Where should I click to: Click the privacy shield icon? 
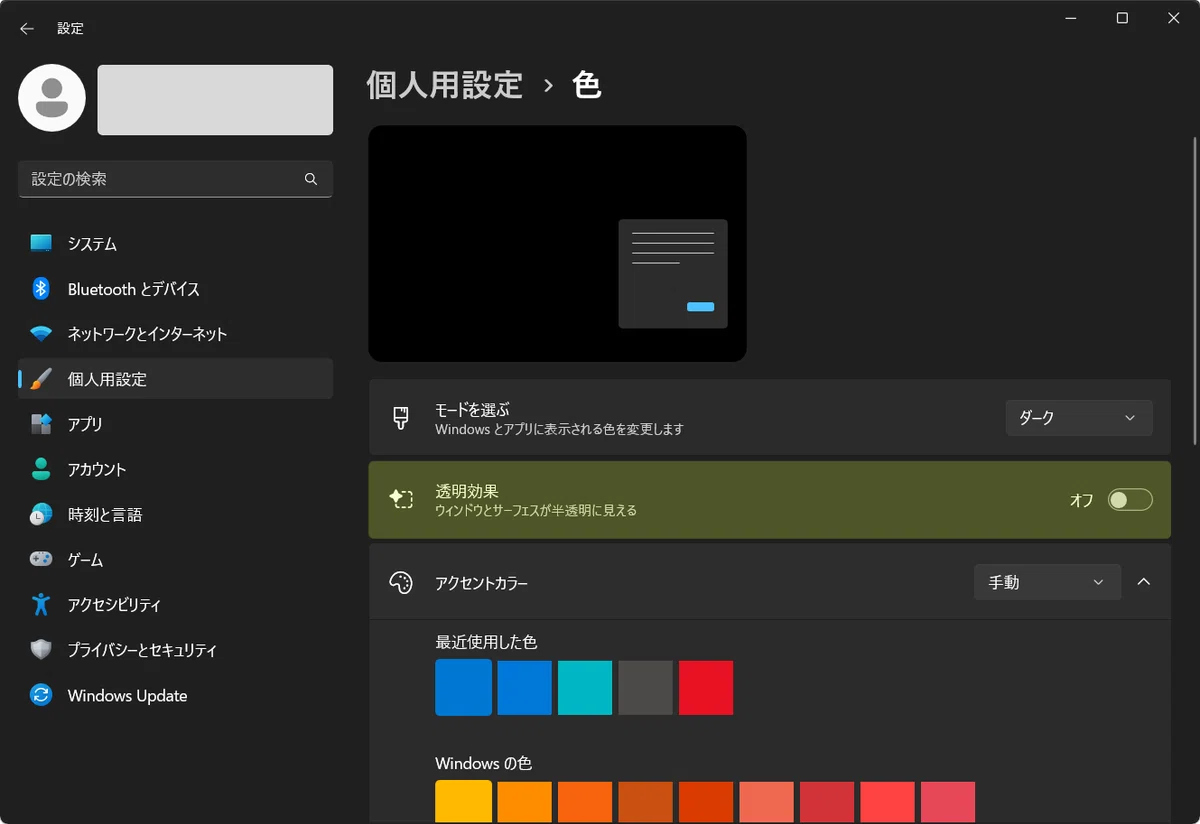tap(41, 650)
